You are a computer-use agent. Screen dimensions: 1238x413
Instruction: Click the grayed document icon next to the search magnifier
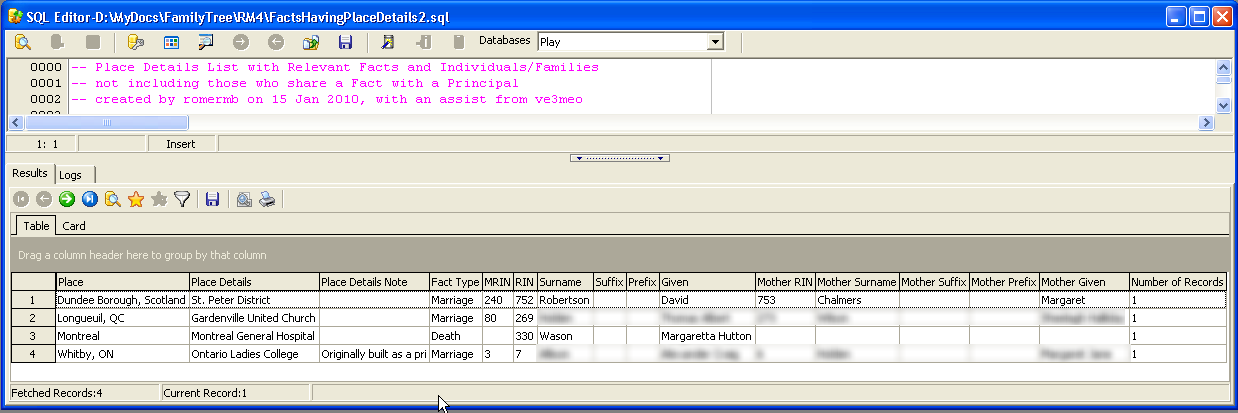pyautogui.click(x=57, y=42)
